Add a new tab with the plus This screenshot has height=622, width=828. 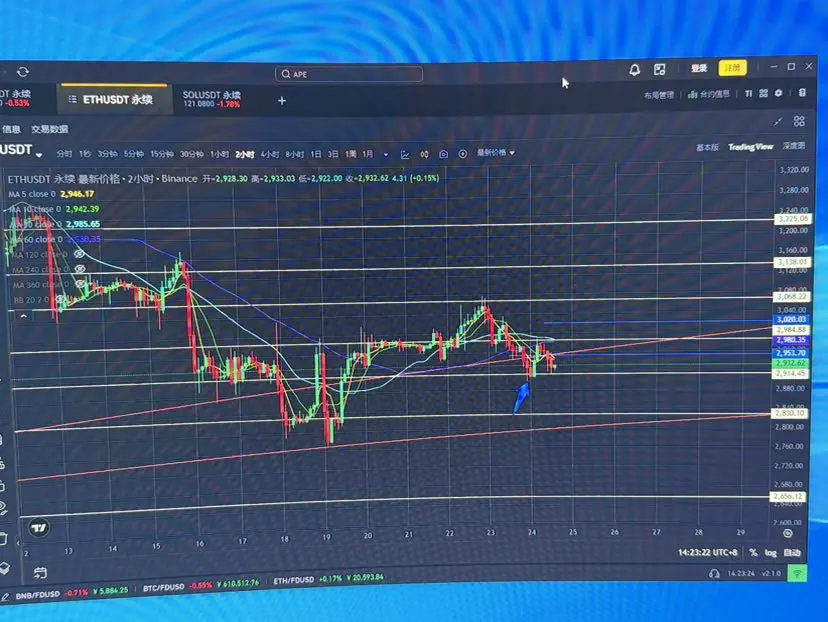pos(282,100)
